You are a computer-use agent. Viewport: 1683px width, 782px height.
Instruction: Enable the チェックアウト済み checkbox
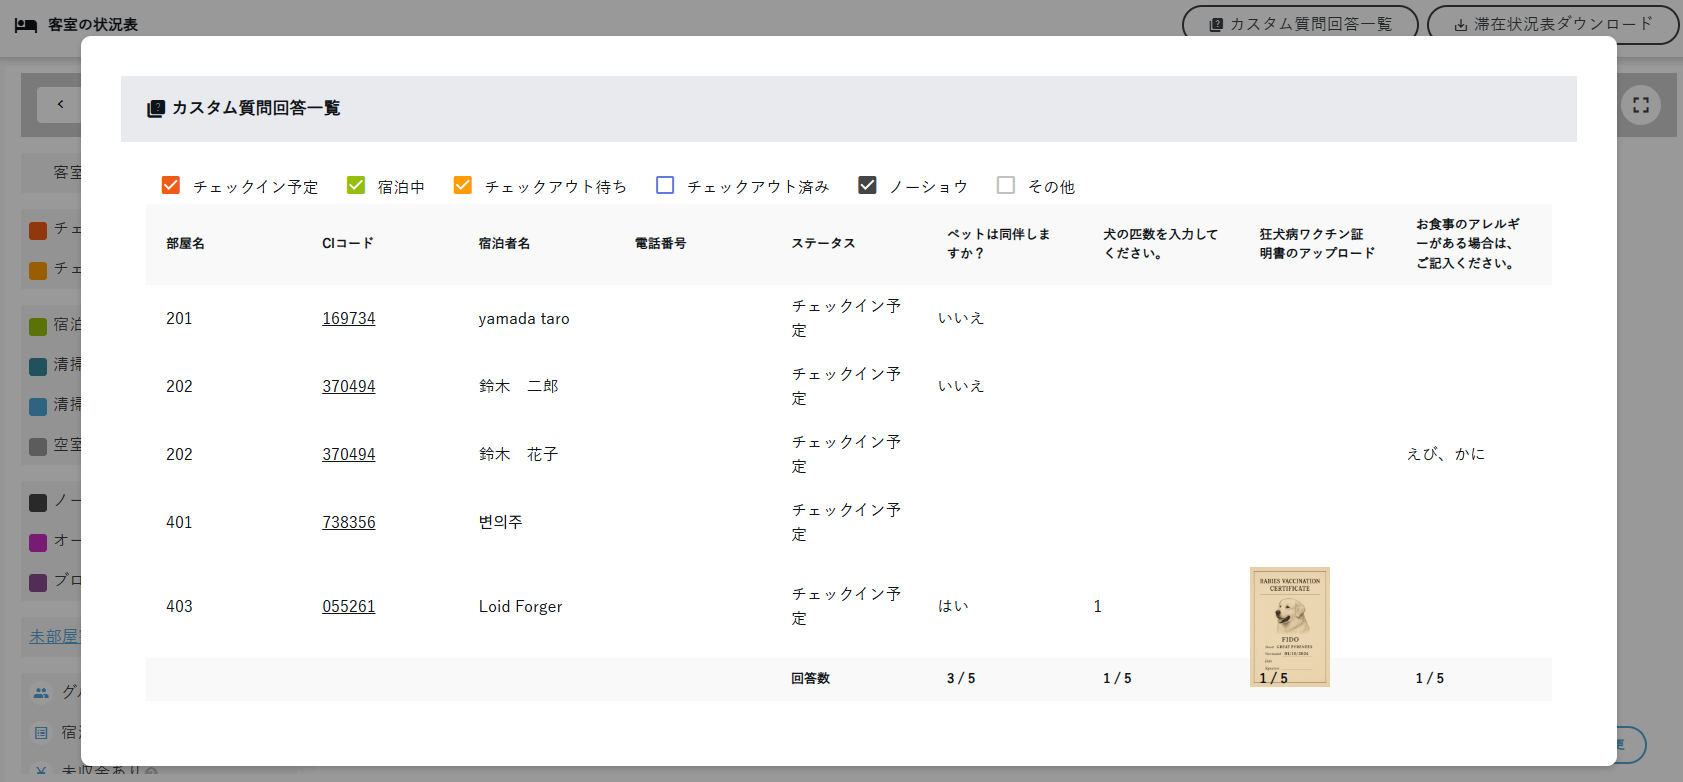(665, 186)
